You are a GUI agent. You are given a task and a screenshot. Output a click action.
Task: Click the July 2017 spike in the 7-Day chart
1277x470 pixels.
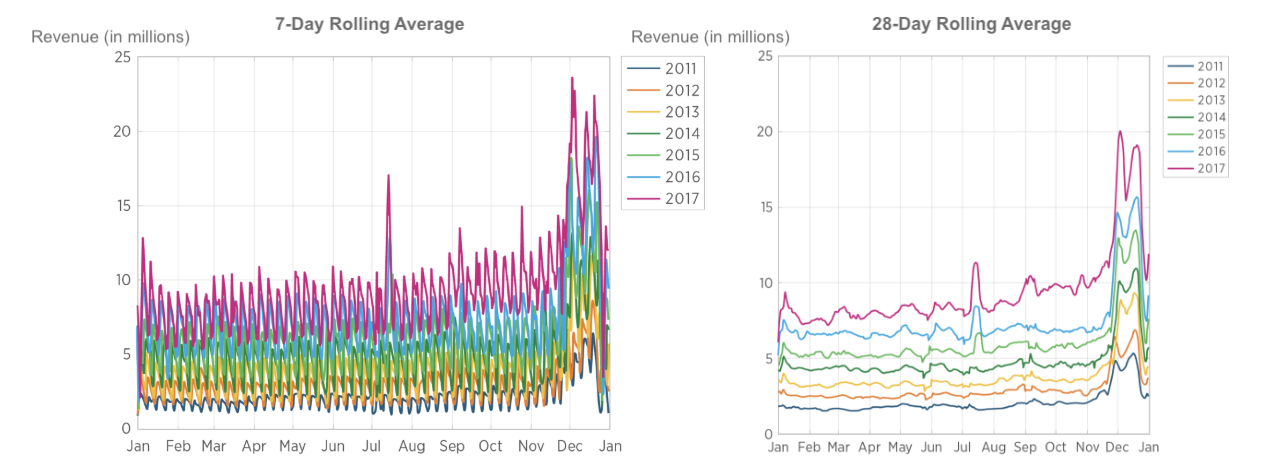tap(388, 177)
